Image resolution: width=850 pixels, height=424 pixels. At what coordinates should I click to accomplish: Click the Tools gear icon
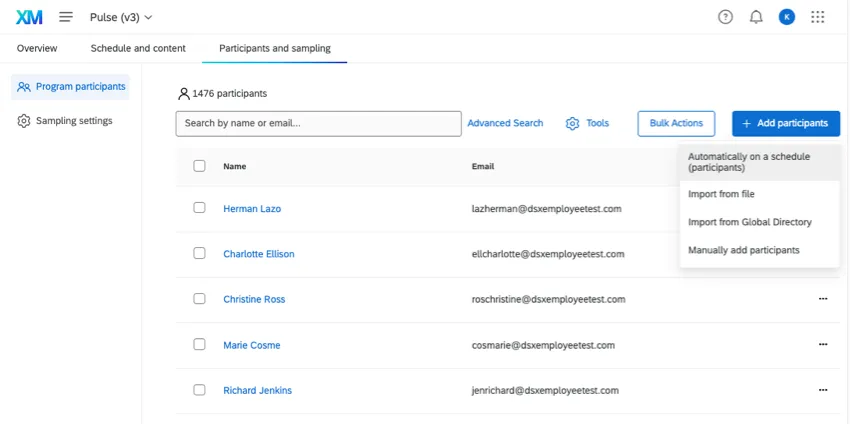pos(573,123)
